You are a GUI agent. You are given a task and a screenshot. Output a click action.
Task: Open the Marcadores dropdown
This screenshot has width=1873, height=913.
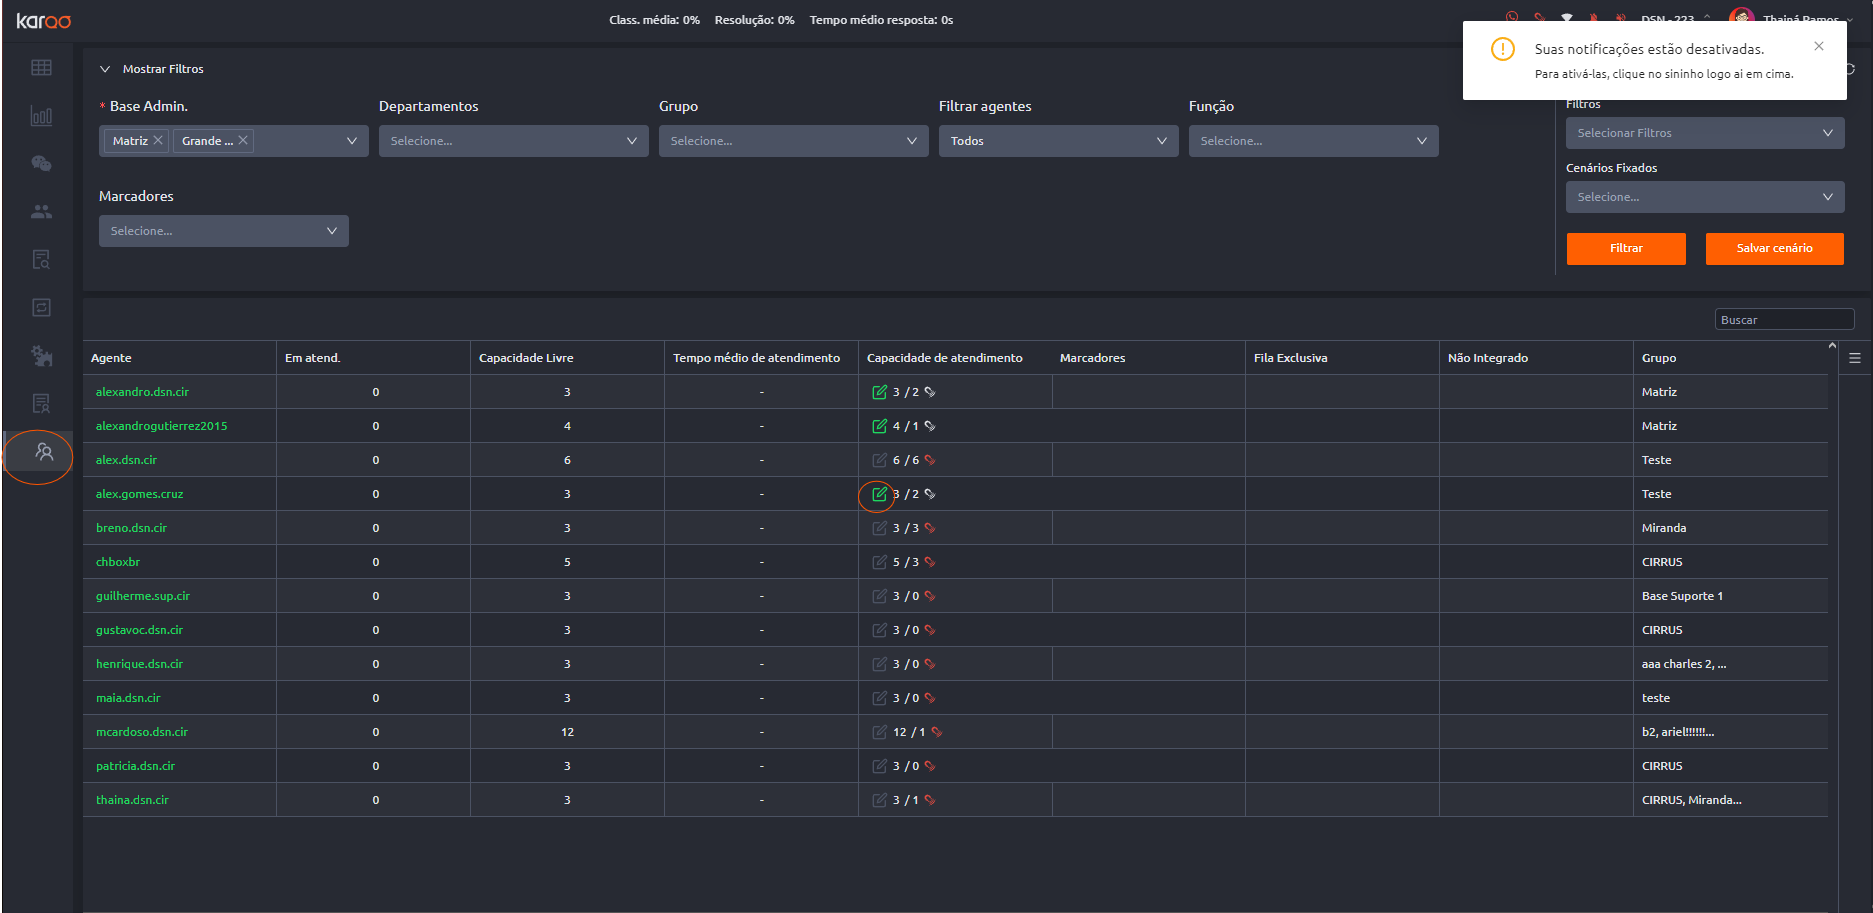point(223,231)
